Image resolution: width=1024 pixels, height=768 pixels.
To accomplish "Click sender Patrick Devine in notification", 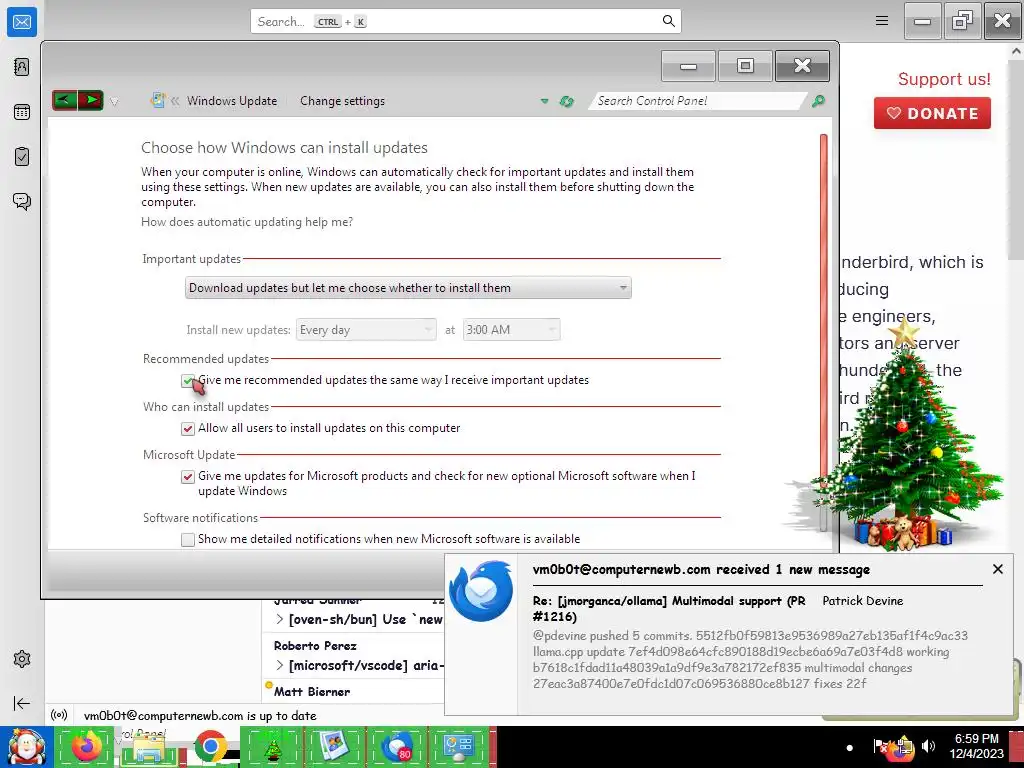I will tap(862, 601).
